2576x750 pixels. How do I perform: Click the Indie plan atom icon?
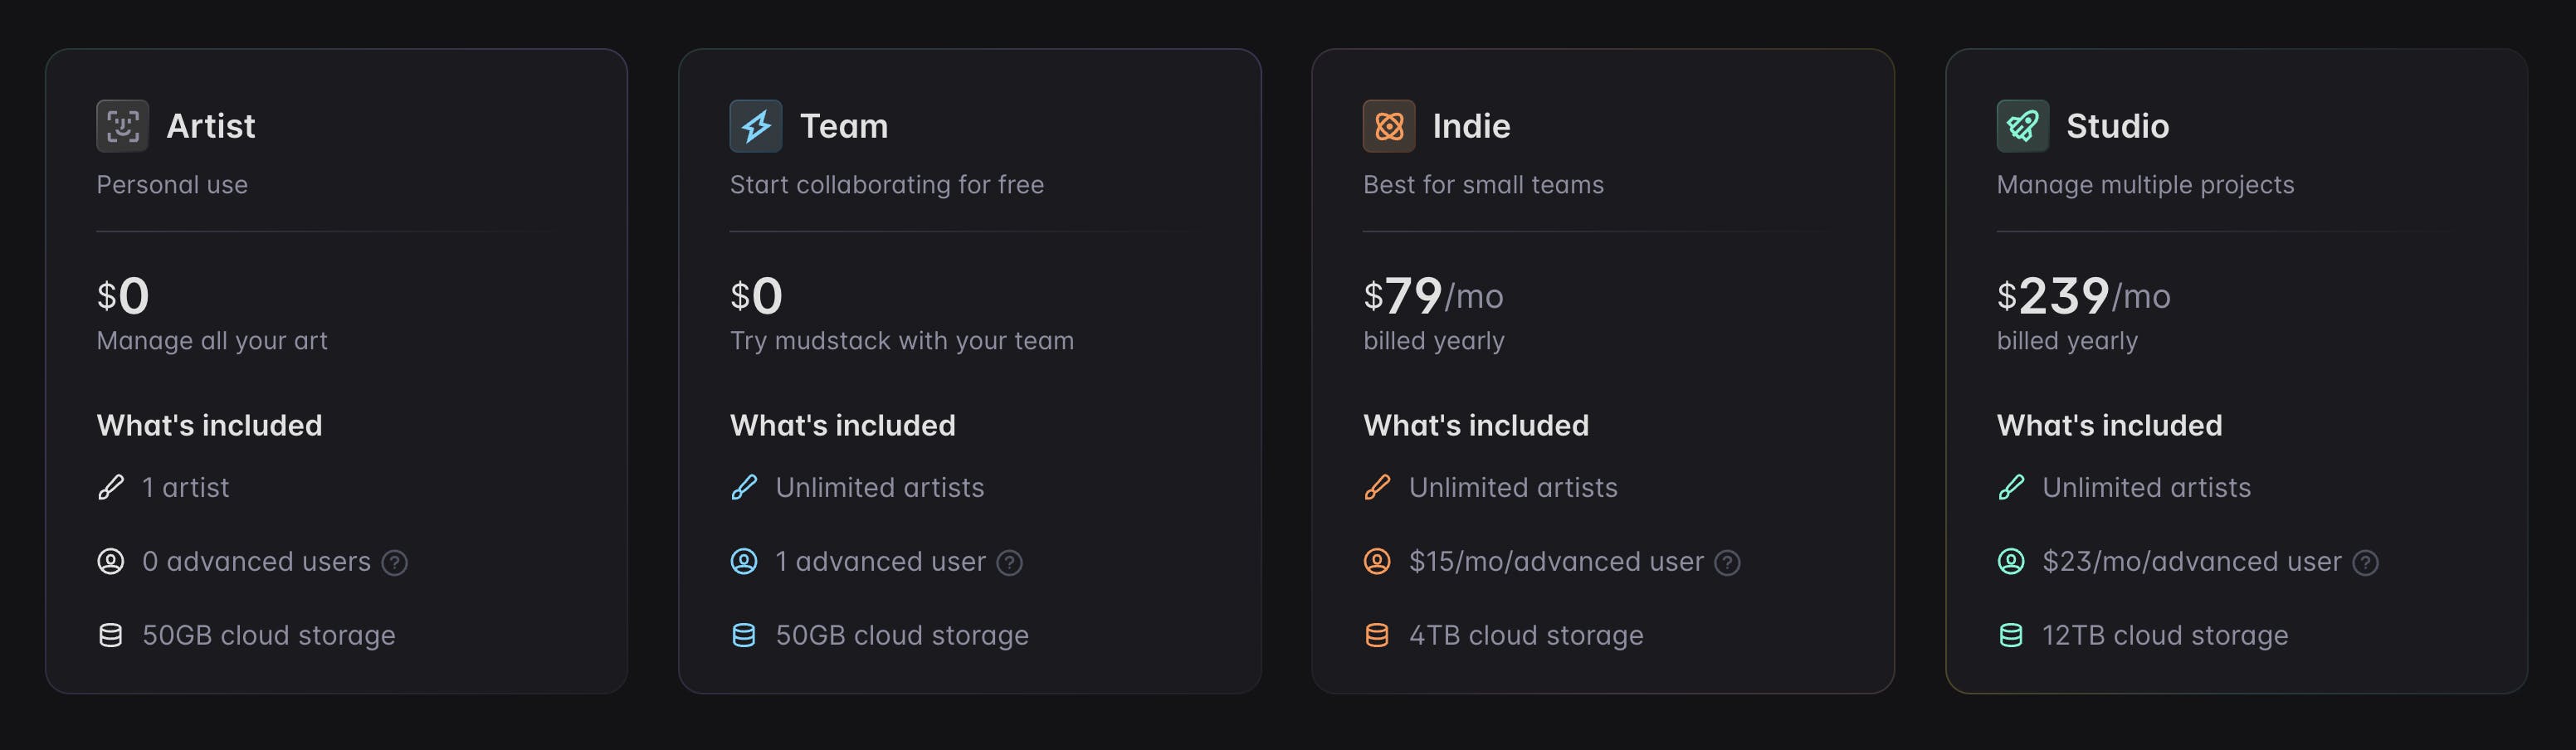click(x=1388, y=126)
